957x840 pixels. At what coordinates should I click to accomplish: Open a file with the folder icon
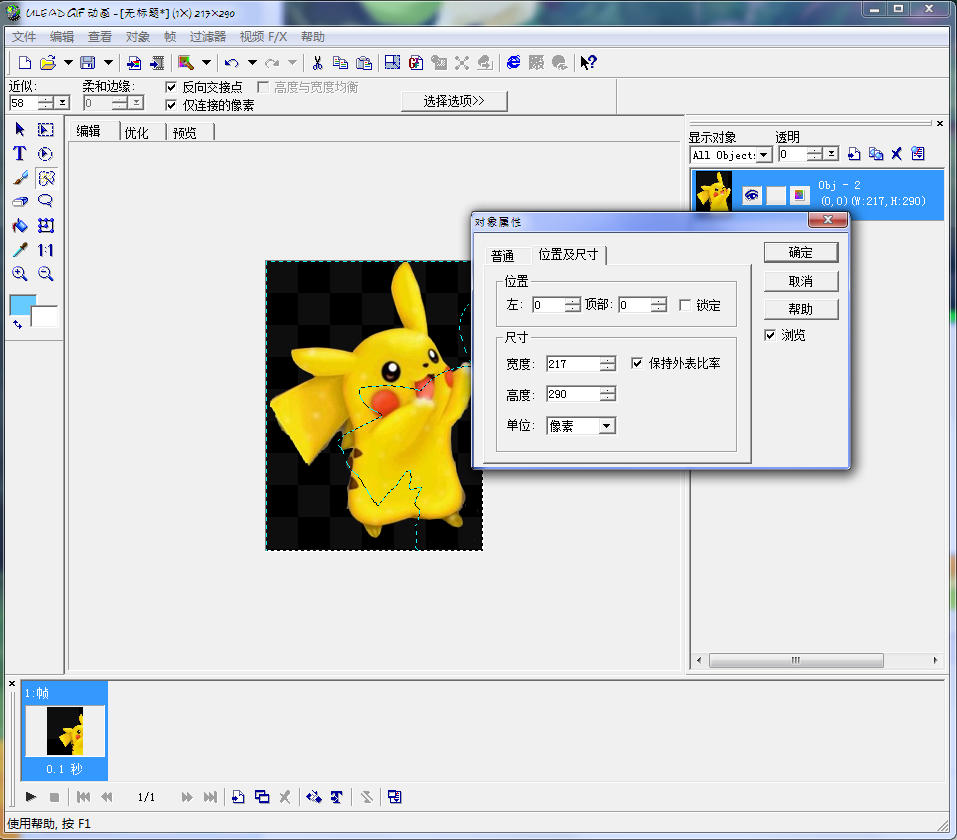pos(48,62)
